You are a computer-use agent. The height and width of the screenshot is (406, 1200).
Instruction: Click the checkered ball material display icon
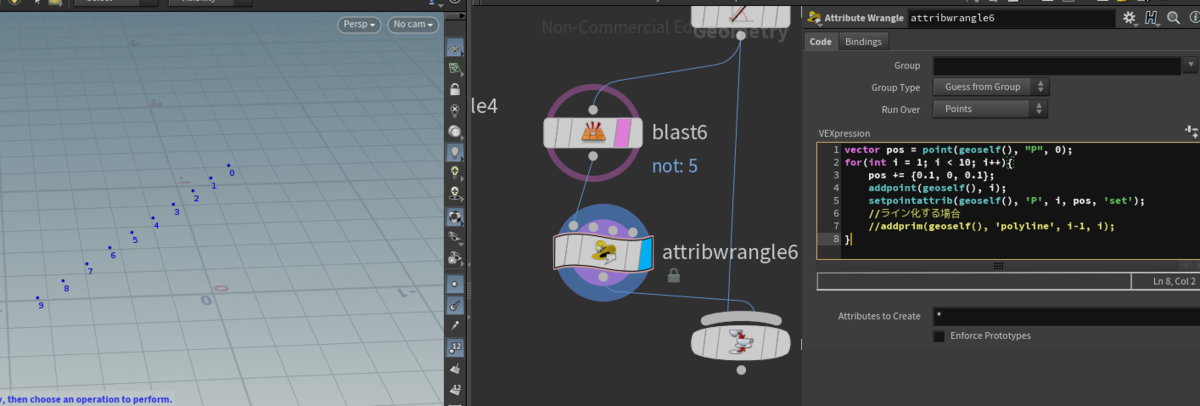click(455, 216)
